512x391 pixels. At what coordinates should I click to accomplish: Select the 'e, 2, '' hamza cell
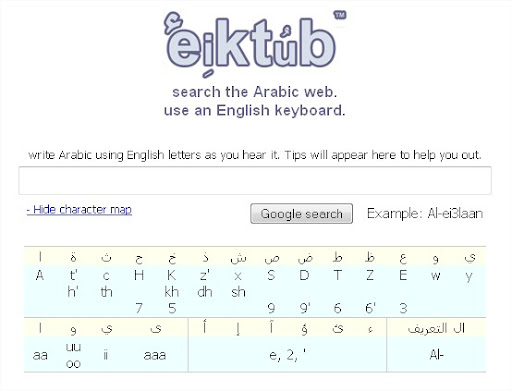[287, 355]
